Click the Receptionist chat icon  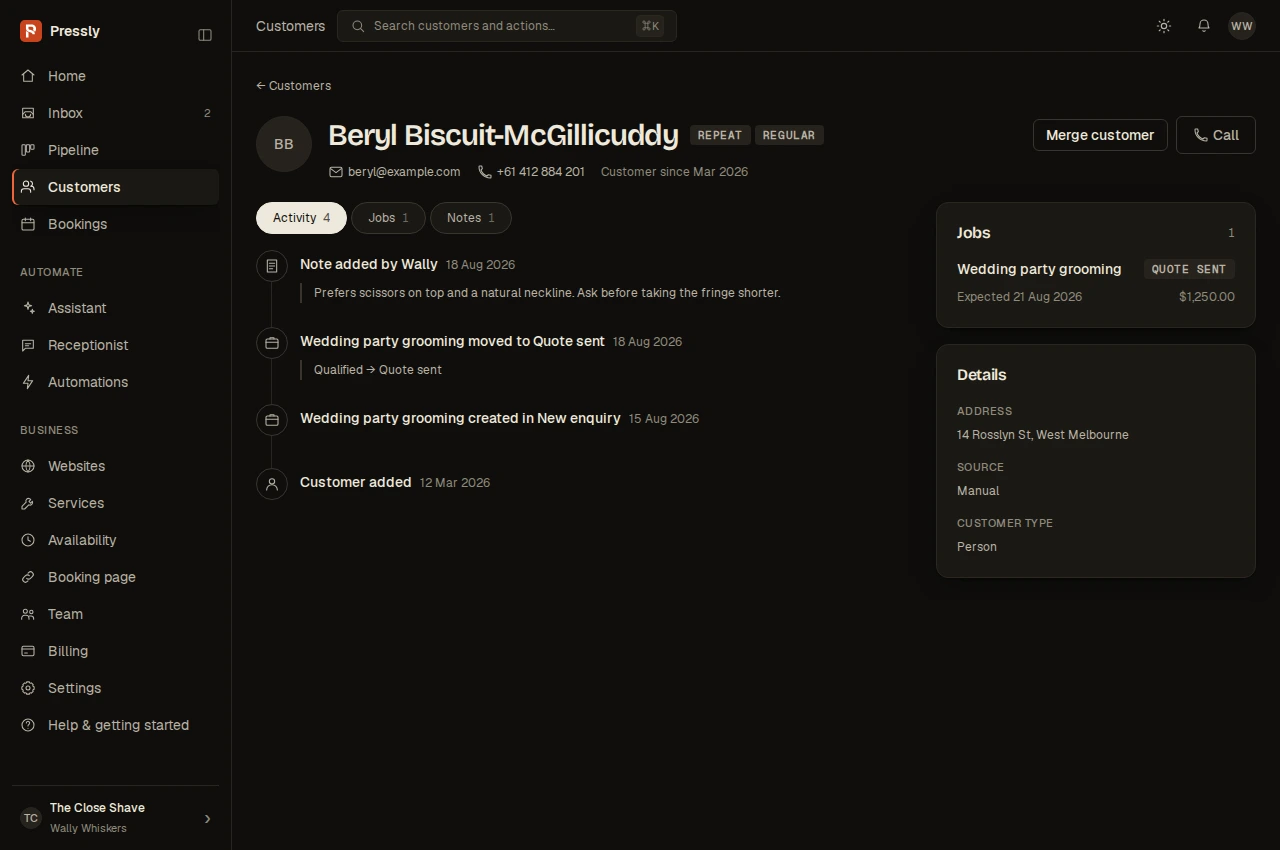pyautogui.click(x=28, y=345)
